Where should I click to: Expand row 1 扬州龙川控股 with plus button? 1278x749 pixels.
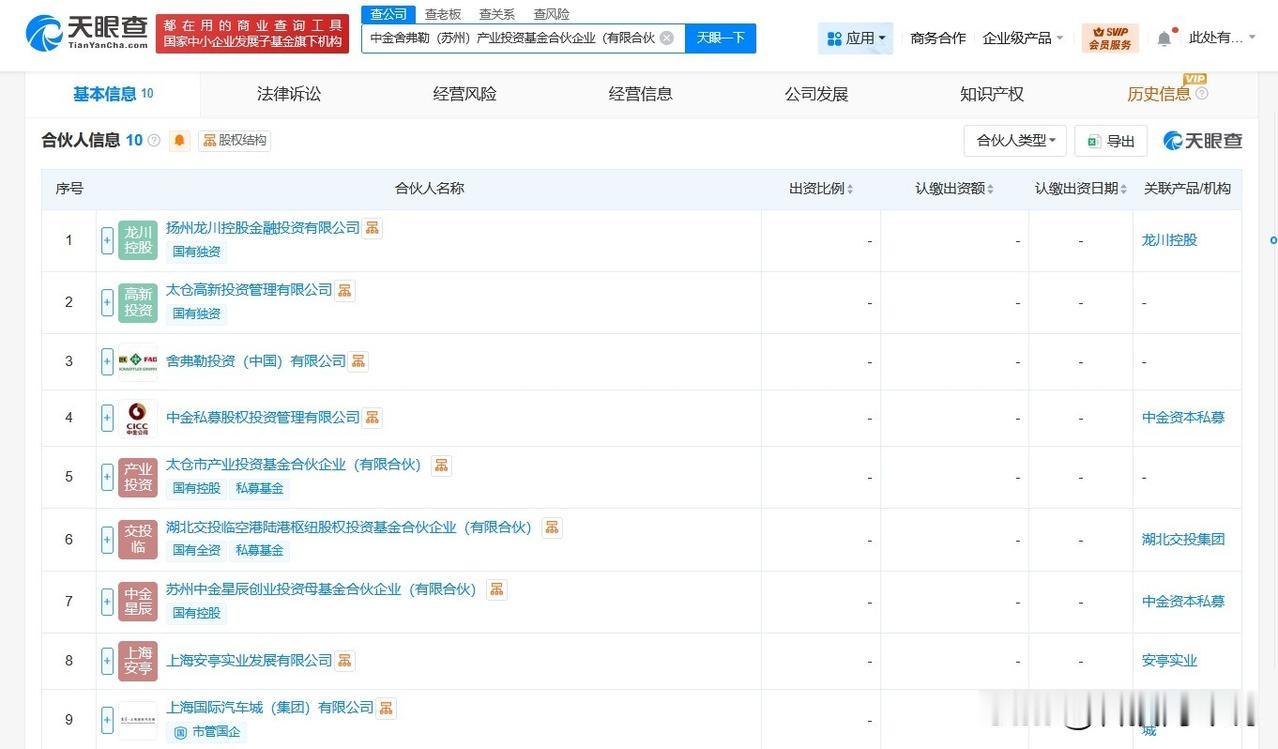pos(107,240)
